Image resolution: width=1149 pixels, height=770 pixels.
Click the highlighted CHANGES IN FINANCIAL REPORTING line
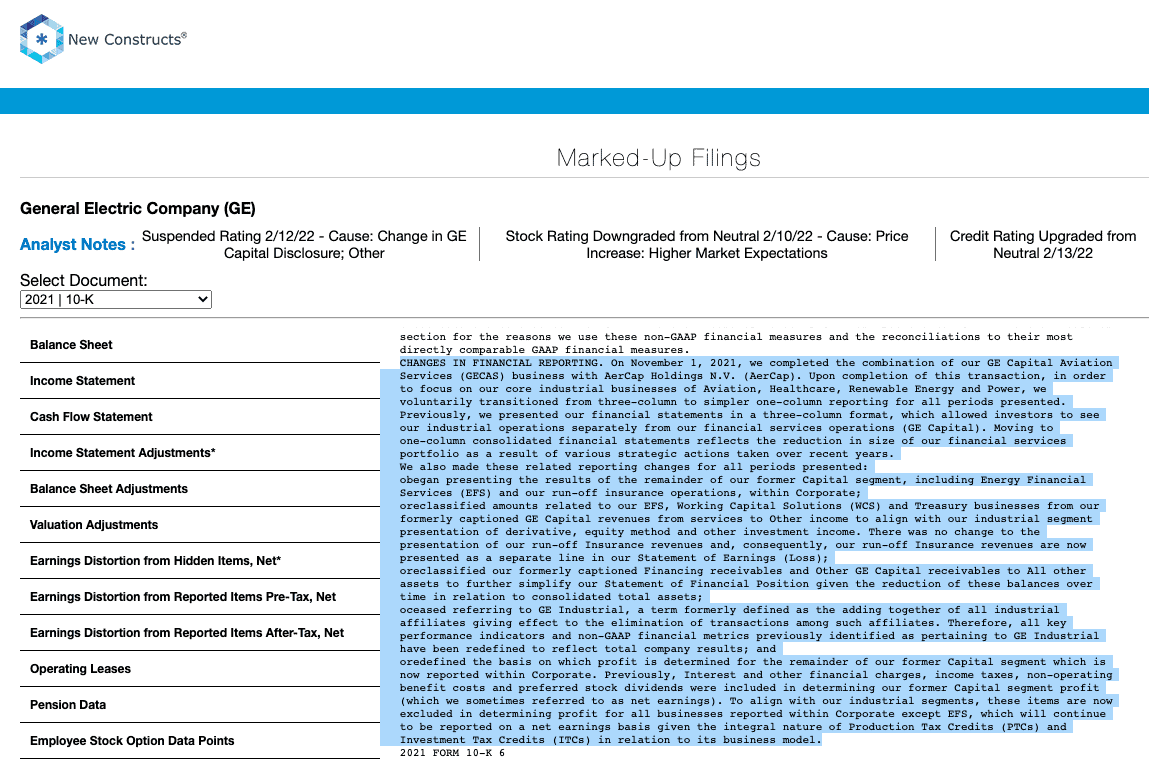coord(756,363)
